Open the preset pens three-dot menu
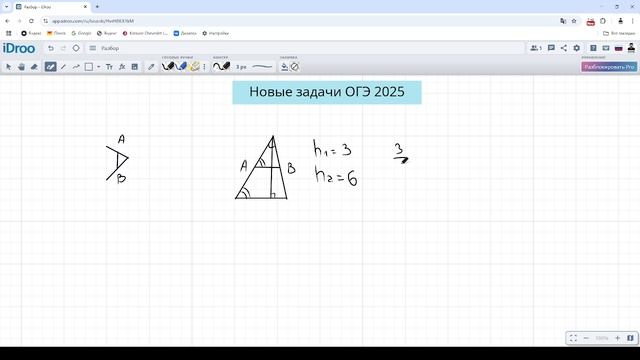 pos(204,67)
